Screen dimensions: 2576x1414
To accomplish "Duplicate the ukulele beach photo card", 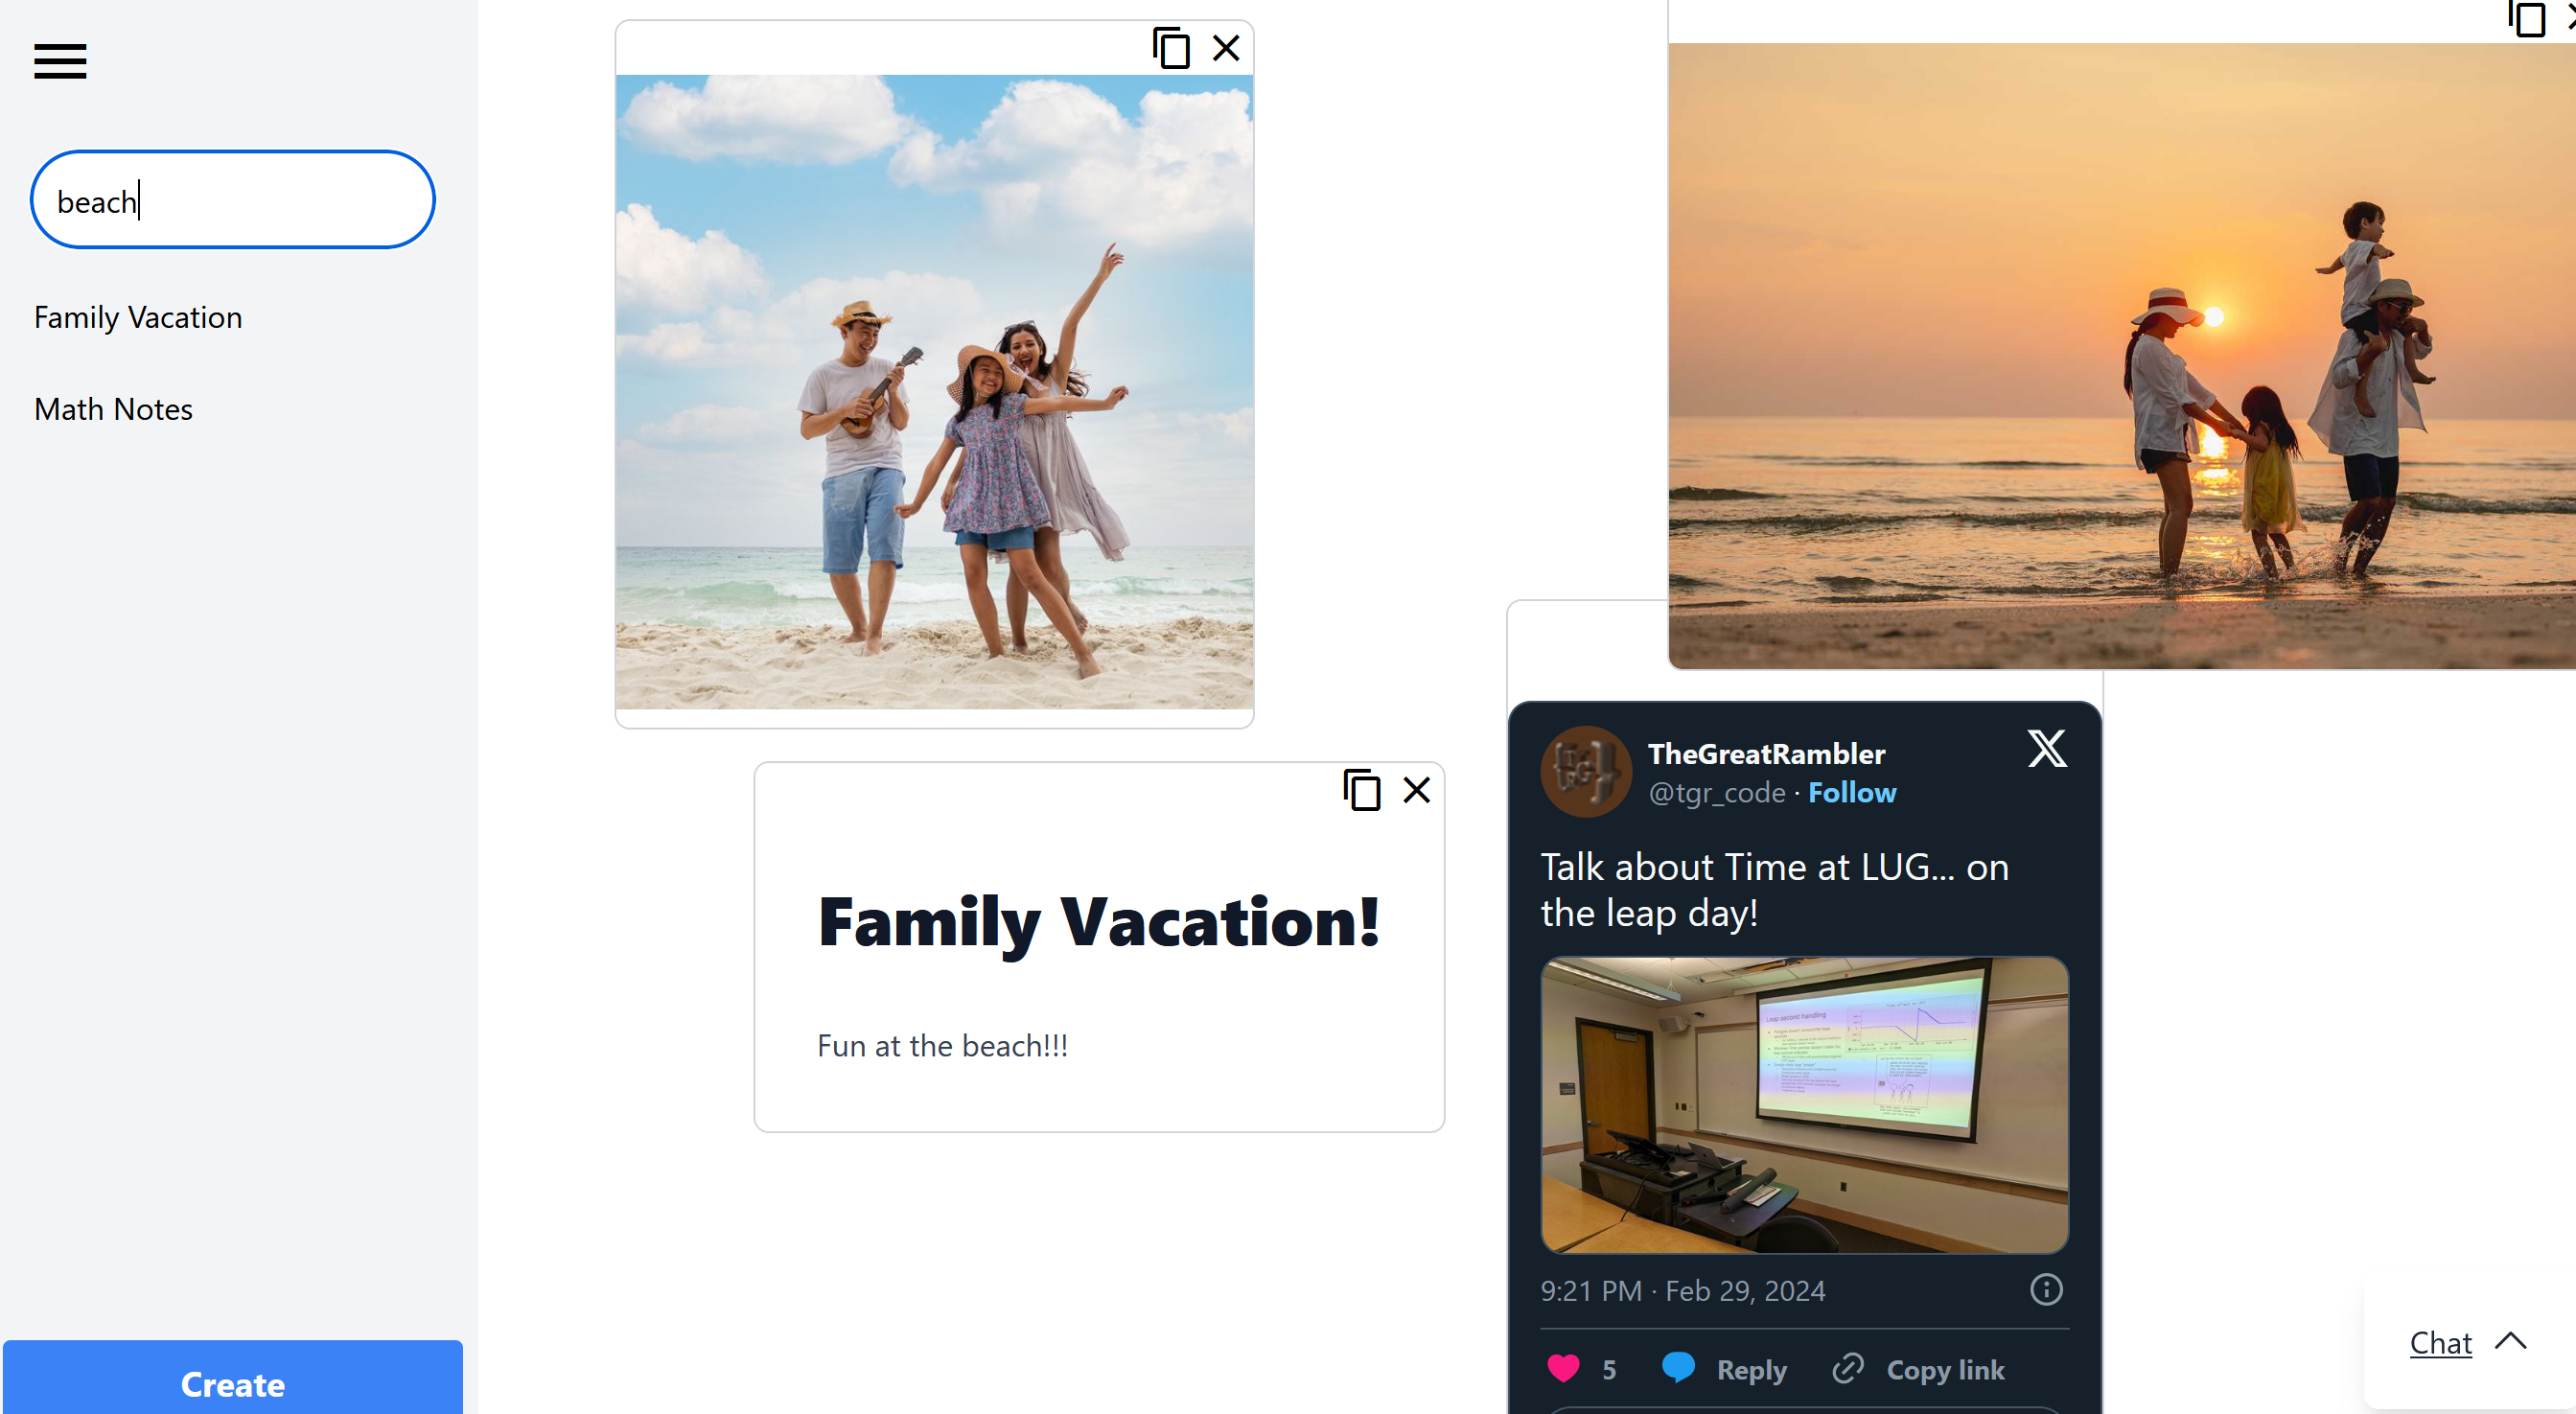I will (1171, 48).
